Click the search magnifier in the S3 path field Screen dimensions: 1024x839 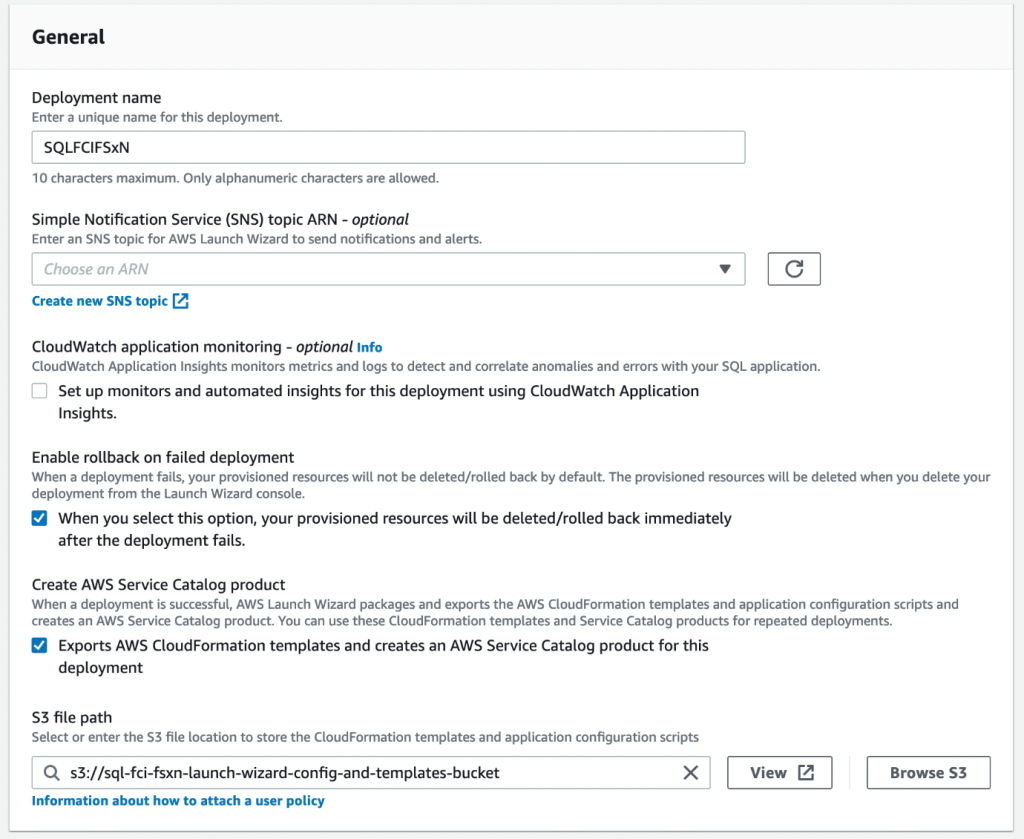coord(51,772)
